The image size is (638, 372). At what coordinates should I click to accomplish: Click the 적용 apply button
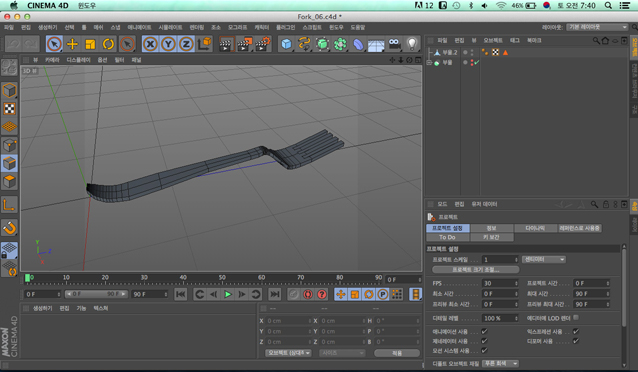click(397, 353)
